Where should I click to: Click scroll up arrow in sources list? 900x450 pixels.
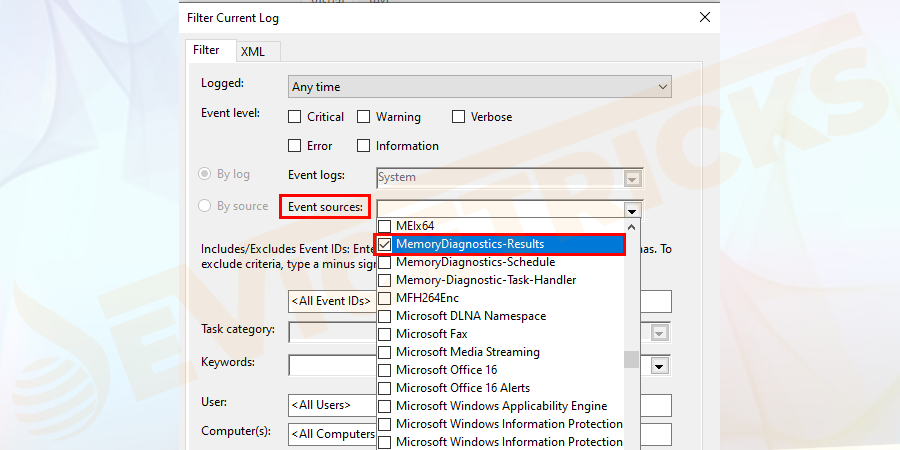tap(631, 227)
